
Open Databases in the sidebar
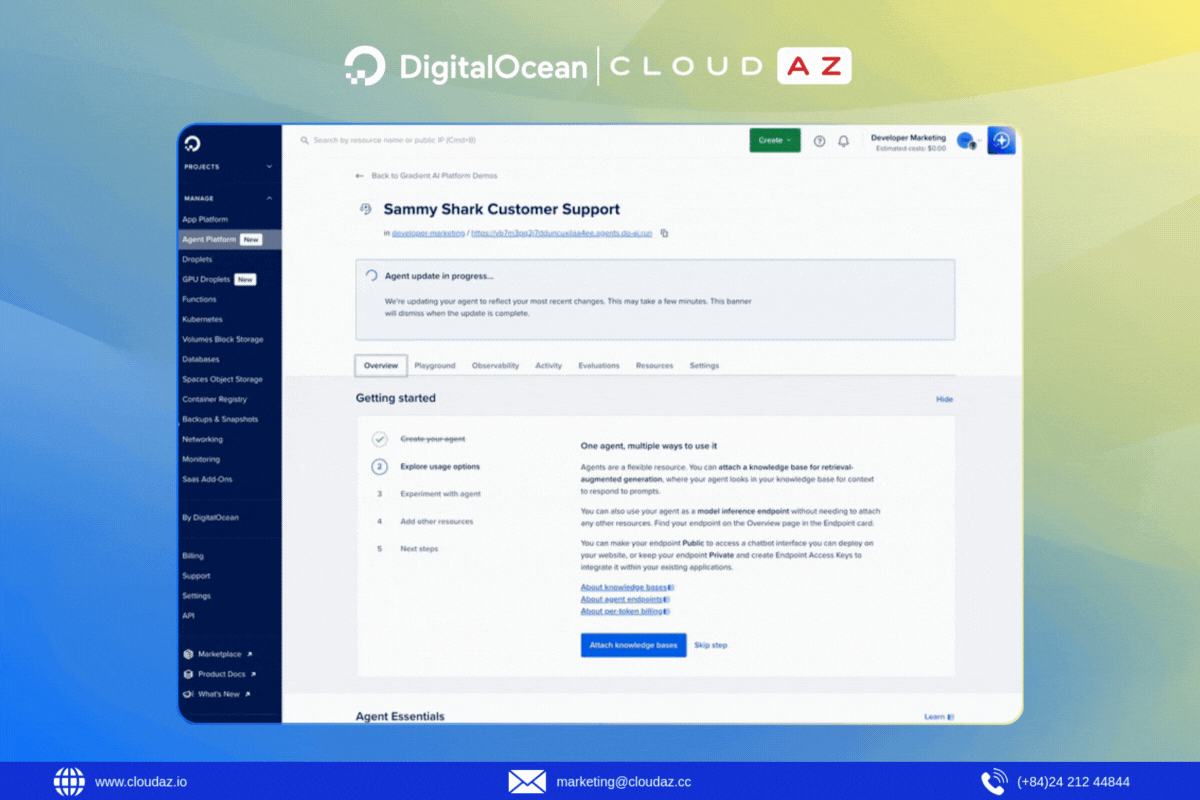click(x=201, y=359)
